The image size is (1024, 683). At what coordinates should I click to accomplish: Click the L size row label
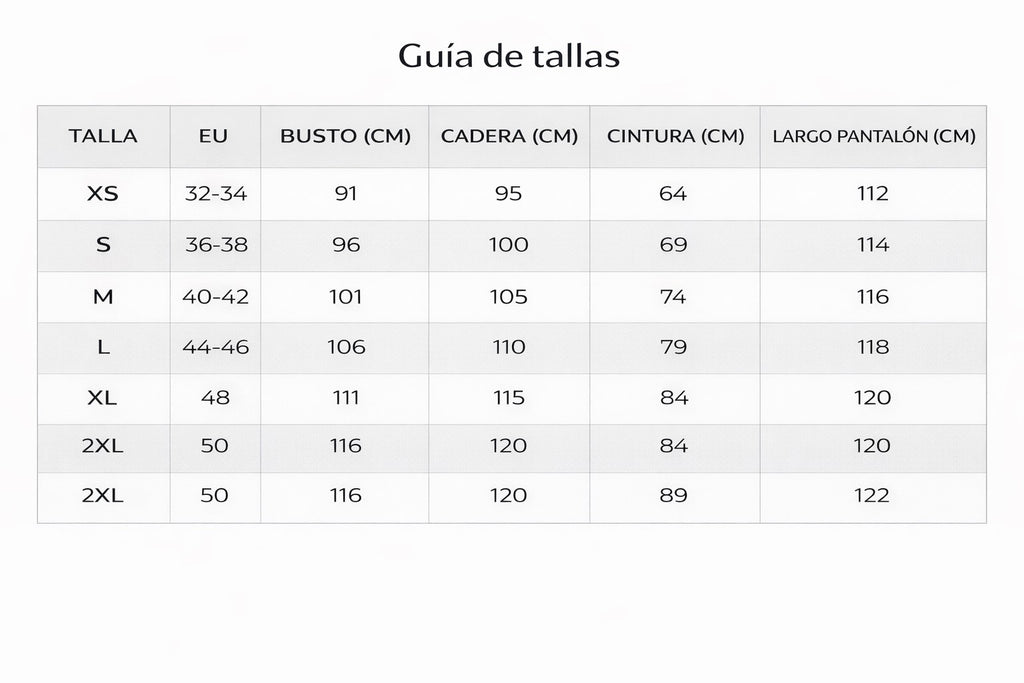tap(103, 347)
